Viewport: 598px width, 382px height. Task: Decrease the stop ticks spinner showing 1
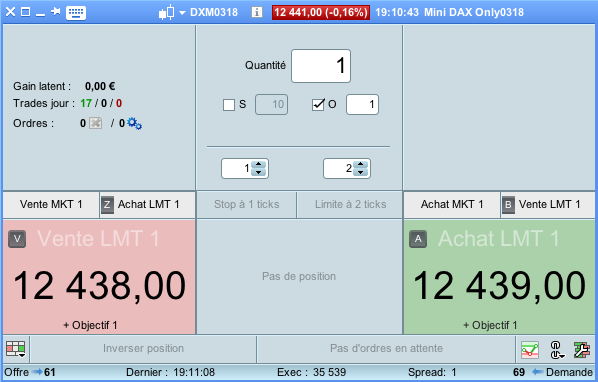(x=259, y=172)
